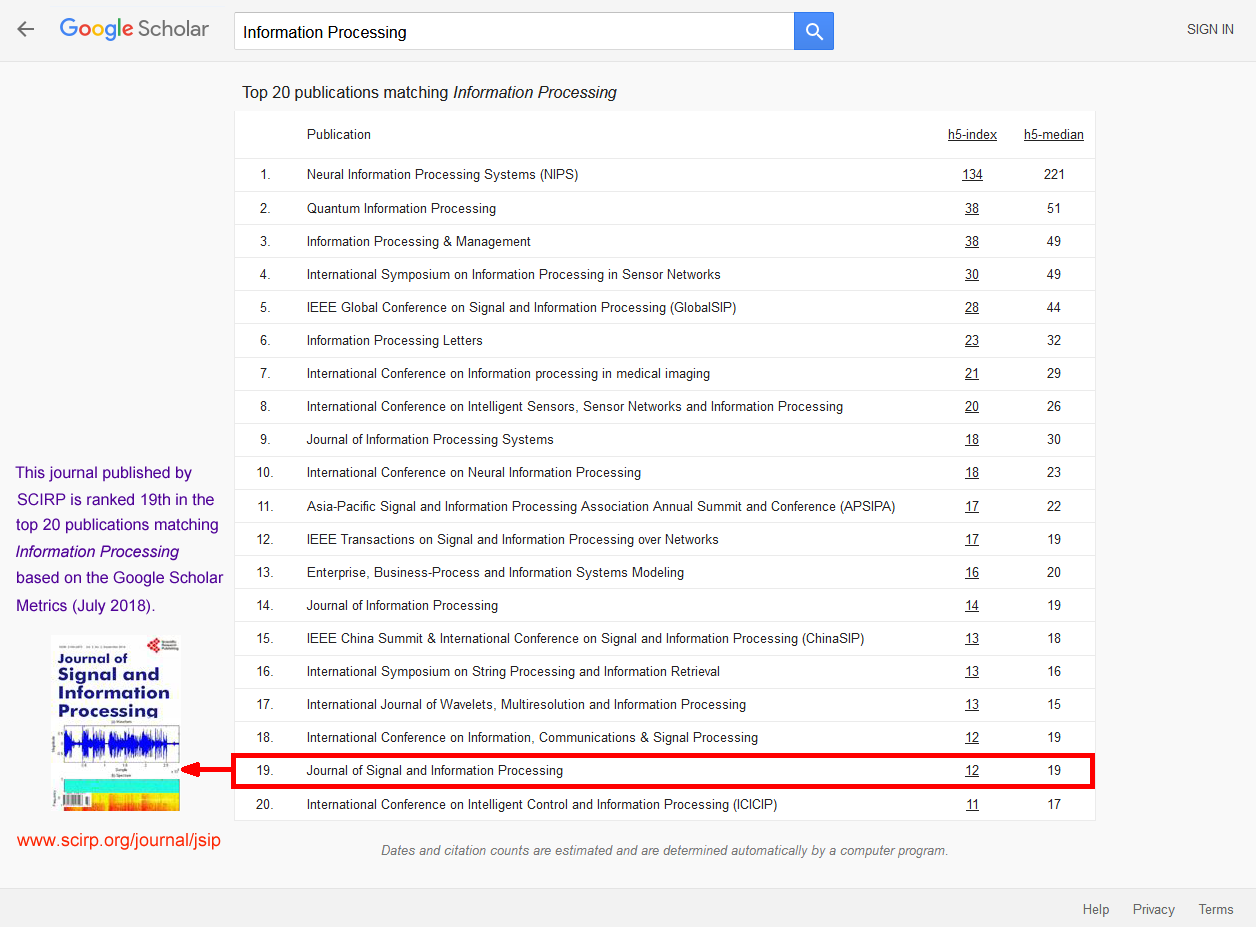
Task: Open h5-index 18 for Journal of Information Processing Systems
Action: 972,440
